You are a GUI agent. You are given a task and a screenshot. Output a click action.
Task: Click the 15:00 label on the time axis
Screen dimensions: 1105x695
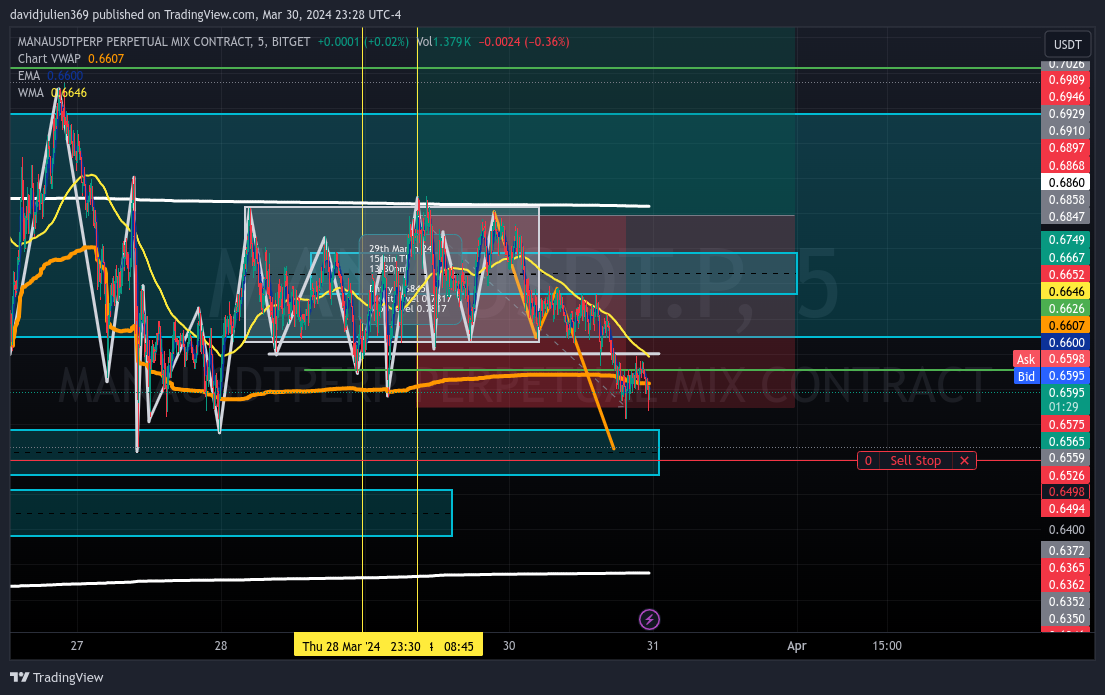tap(887, 646)
